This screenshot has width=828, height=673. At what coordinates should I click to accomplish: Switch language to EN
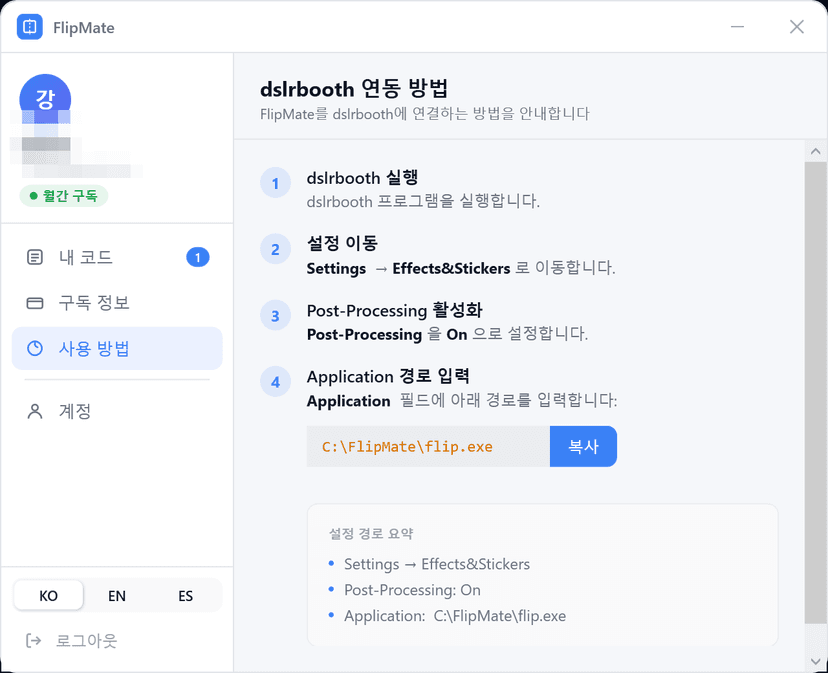116,595
